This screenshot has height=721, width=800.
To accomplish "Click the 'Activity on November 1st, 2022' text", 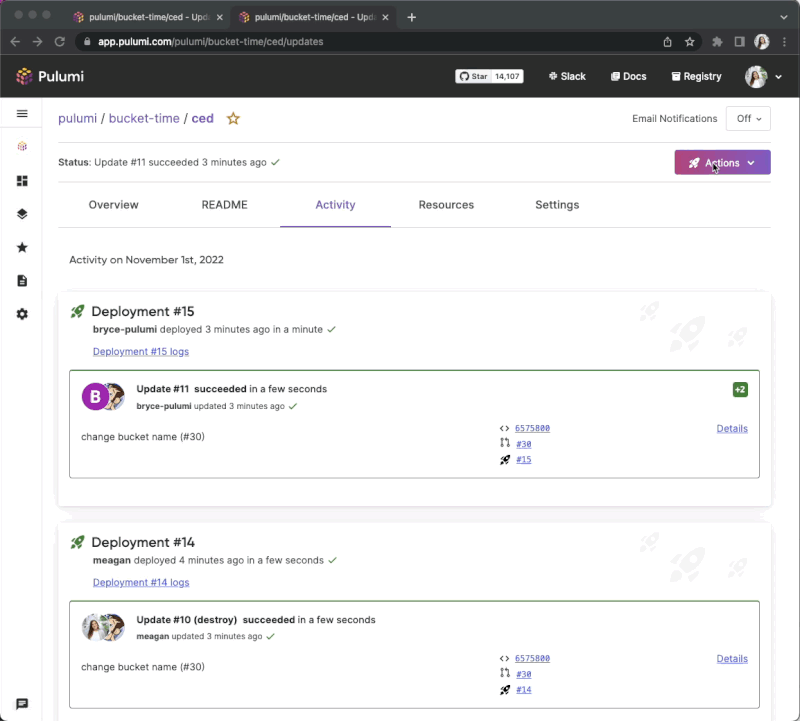I will tap(146, 260).
